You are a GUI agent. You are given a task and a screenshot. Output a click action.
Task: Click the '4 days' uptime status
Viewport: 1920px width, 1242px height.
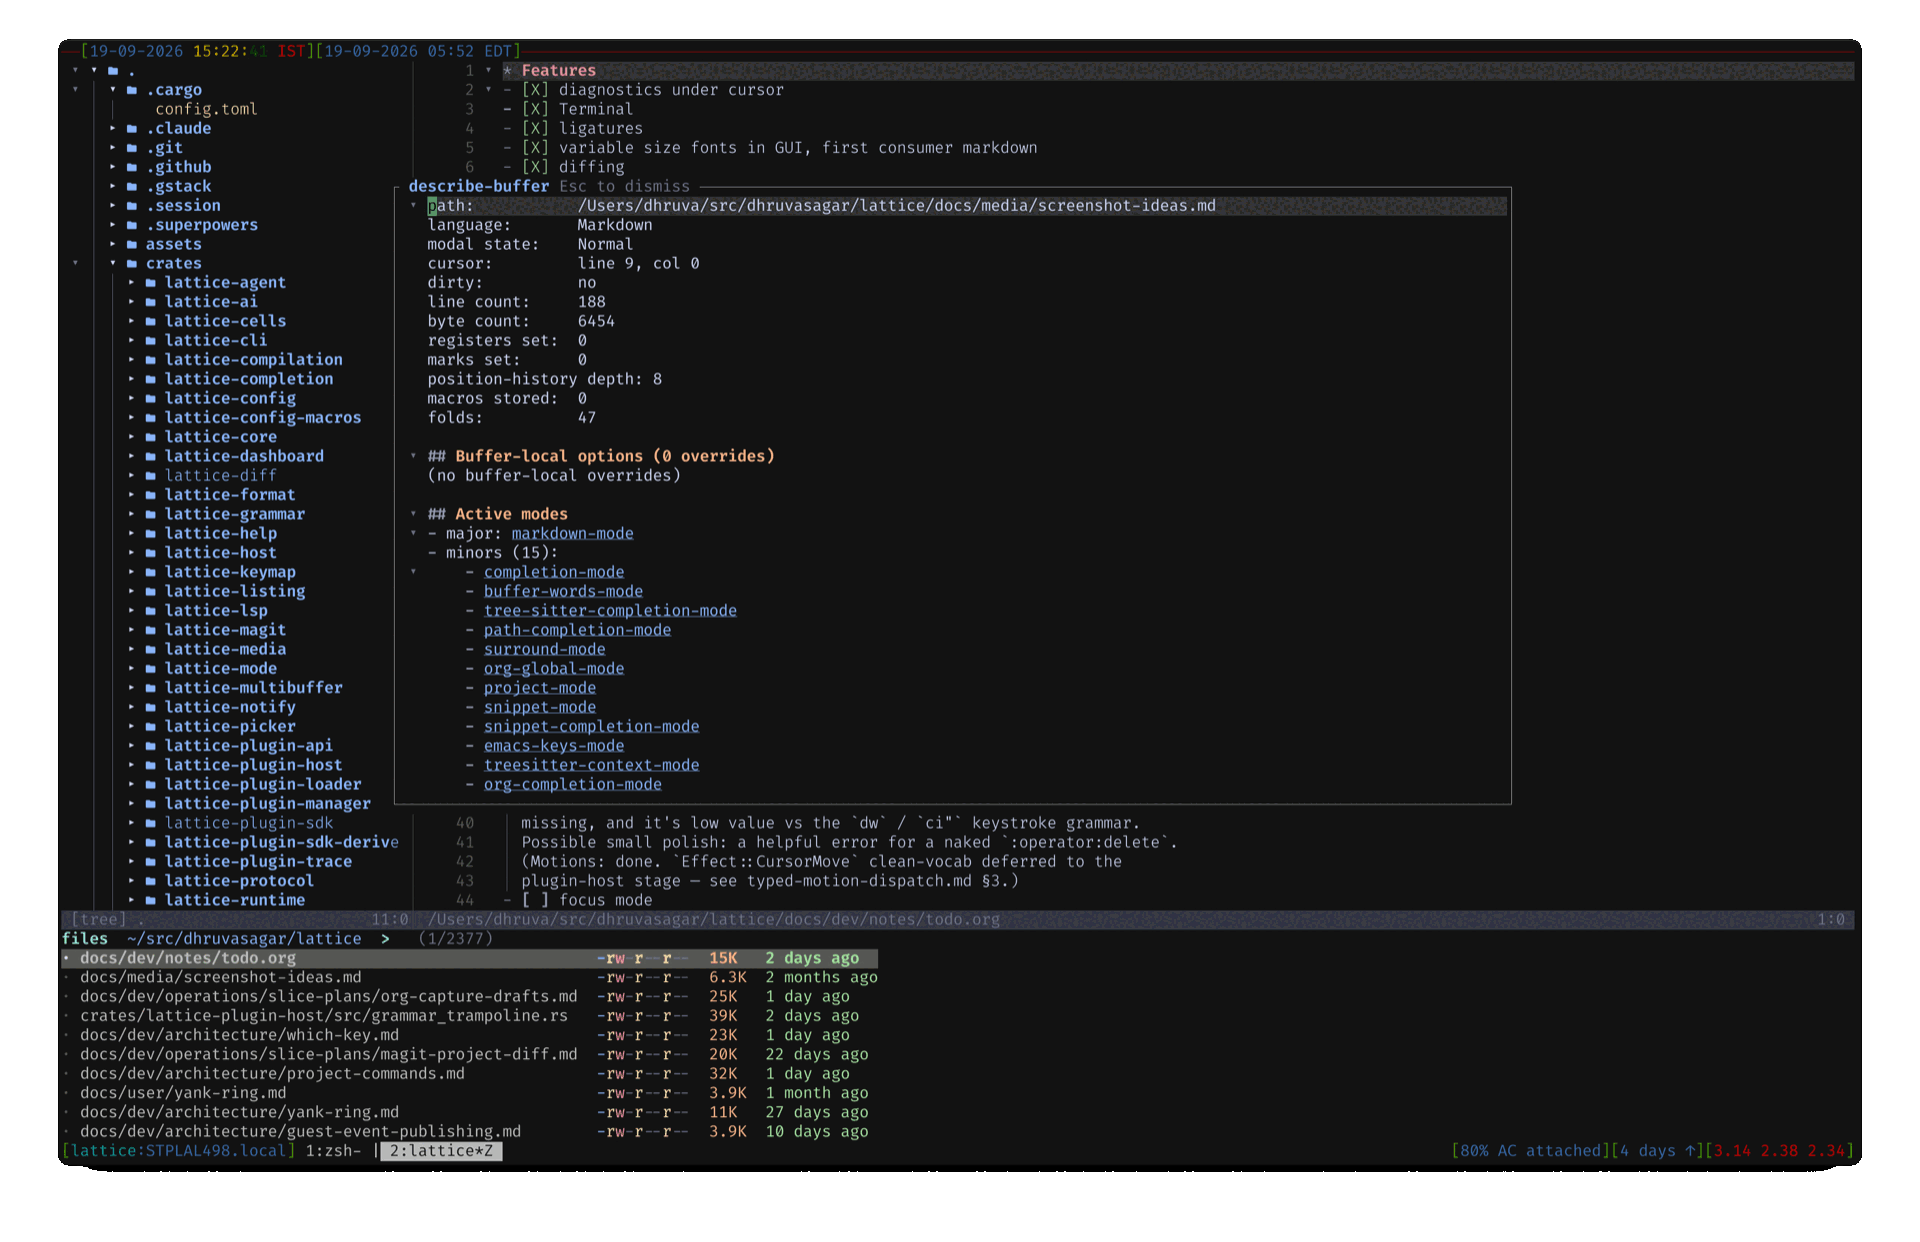coord(1657,1151)
